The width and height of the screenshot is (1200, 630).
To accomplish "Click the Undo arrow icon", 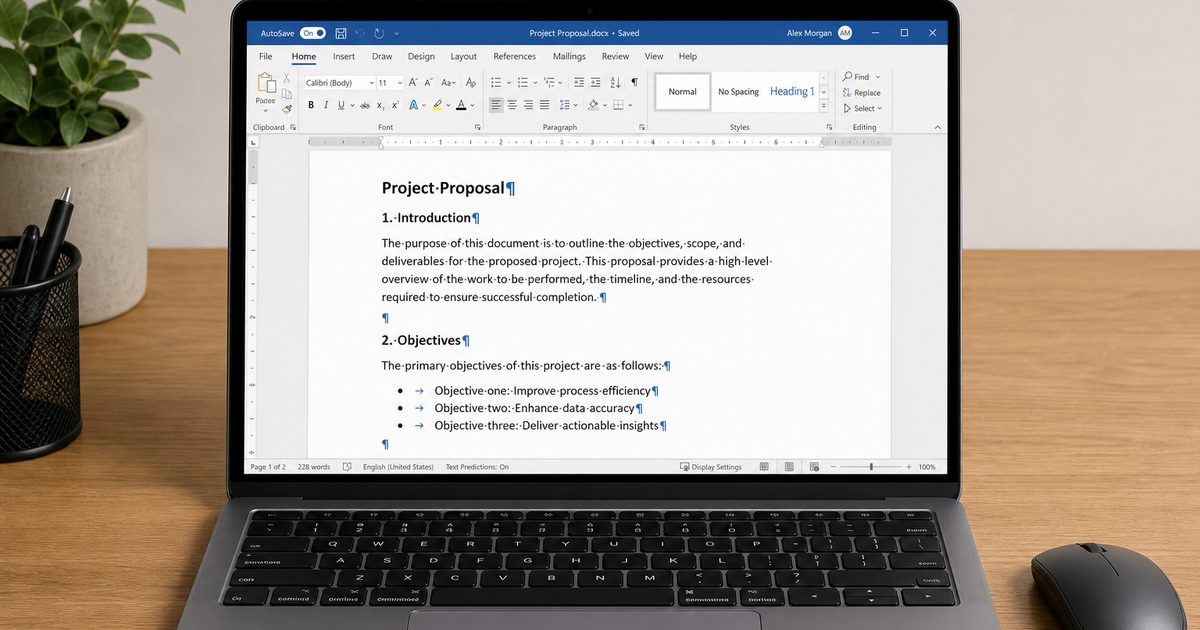I will point(361,33).
